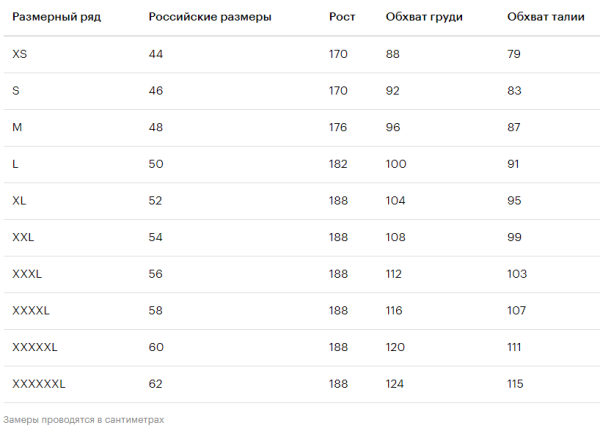Click the L size label
The image size is (600, 428).
16,164
